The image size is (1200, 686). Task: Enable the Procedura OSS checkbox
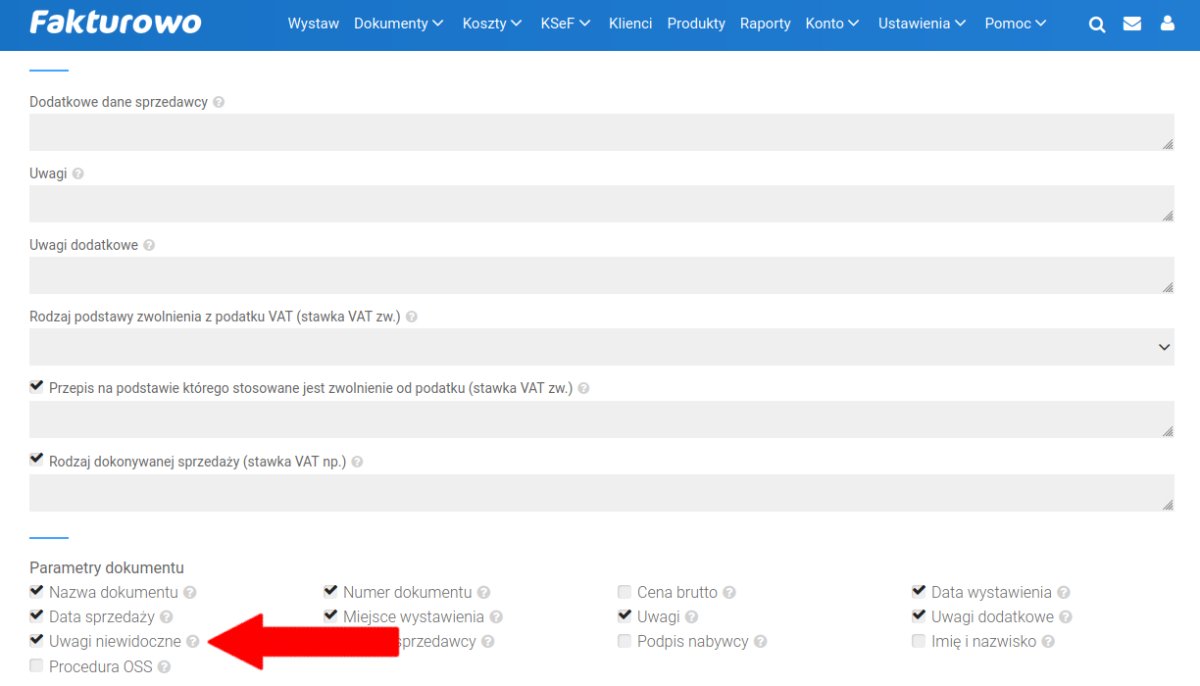[37, 666]
